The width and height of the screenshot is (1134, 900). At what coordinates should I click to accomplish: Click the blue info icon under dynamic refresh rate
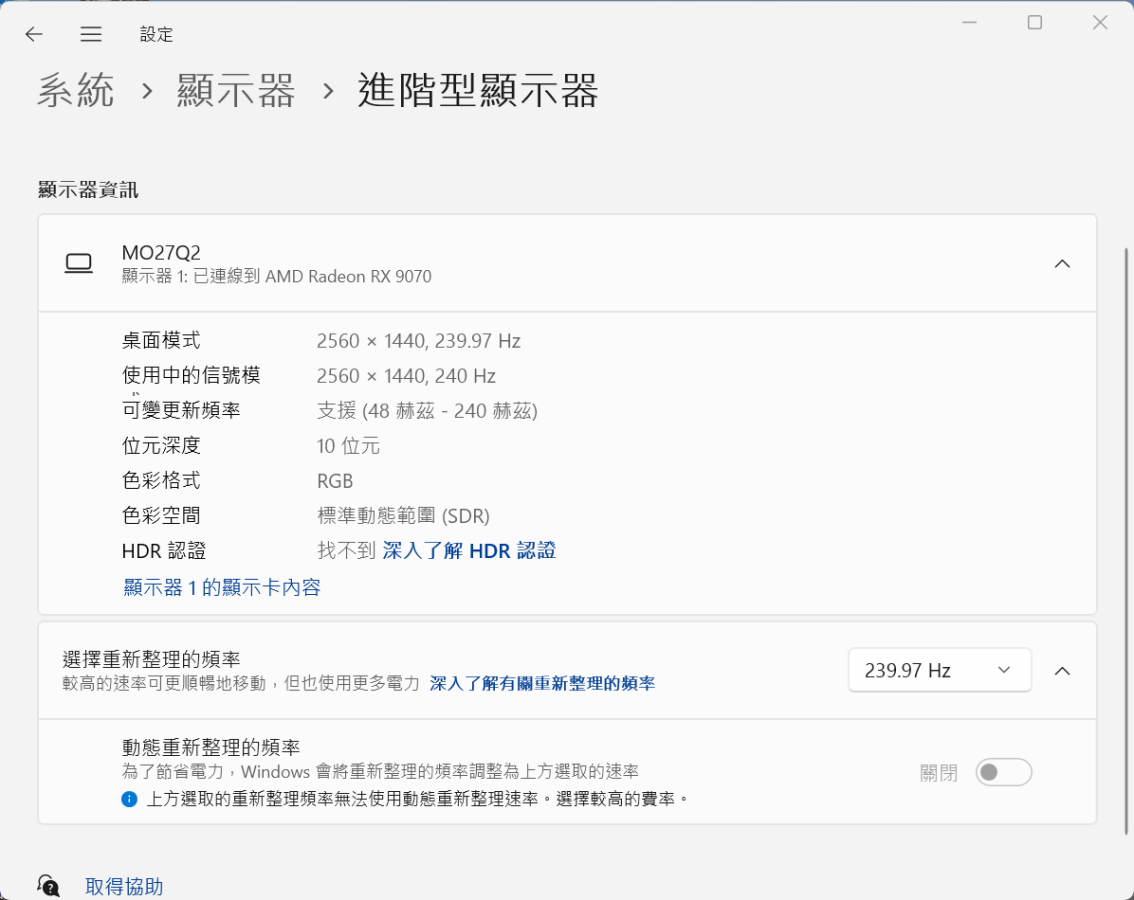(129, 799)
